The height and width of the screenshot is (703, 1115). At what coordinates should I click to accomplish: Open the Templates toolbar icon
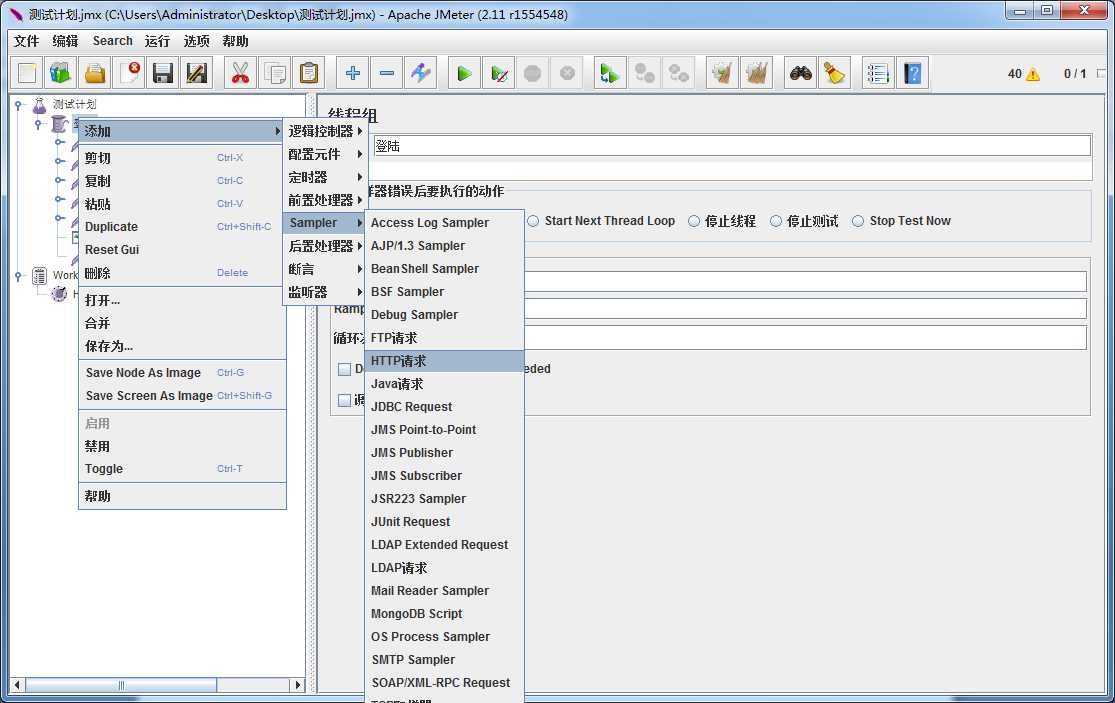click(x=61, y=73)
